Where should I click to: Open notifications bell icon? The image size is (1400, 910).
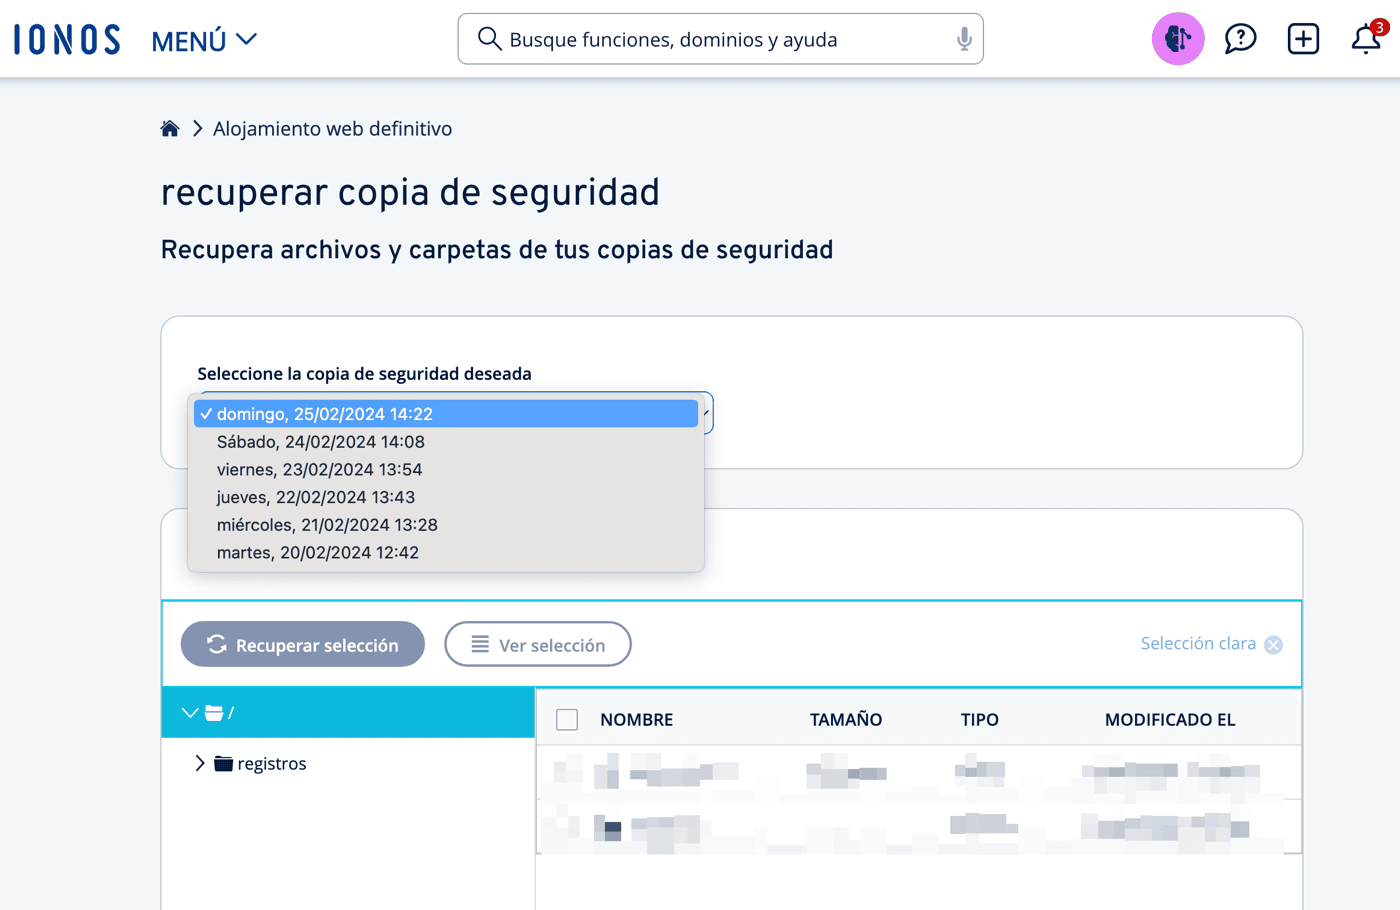[x=1366, y=39]
